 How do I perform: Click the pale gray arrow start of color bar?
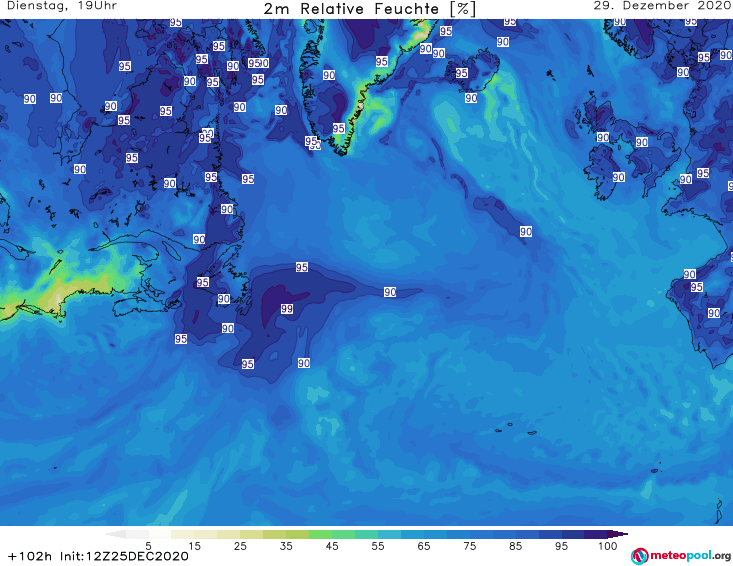pyautogui.click(x=115, y=534)
